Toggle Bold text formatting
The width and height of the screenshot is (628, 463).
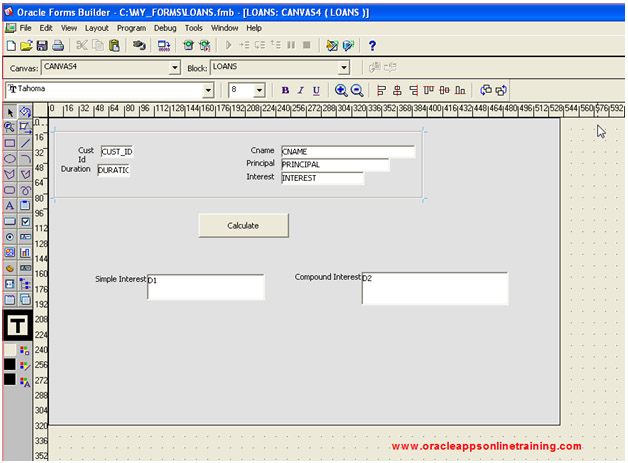click(285, 90)
